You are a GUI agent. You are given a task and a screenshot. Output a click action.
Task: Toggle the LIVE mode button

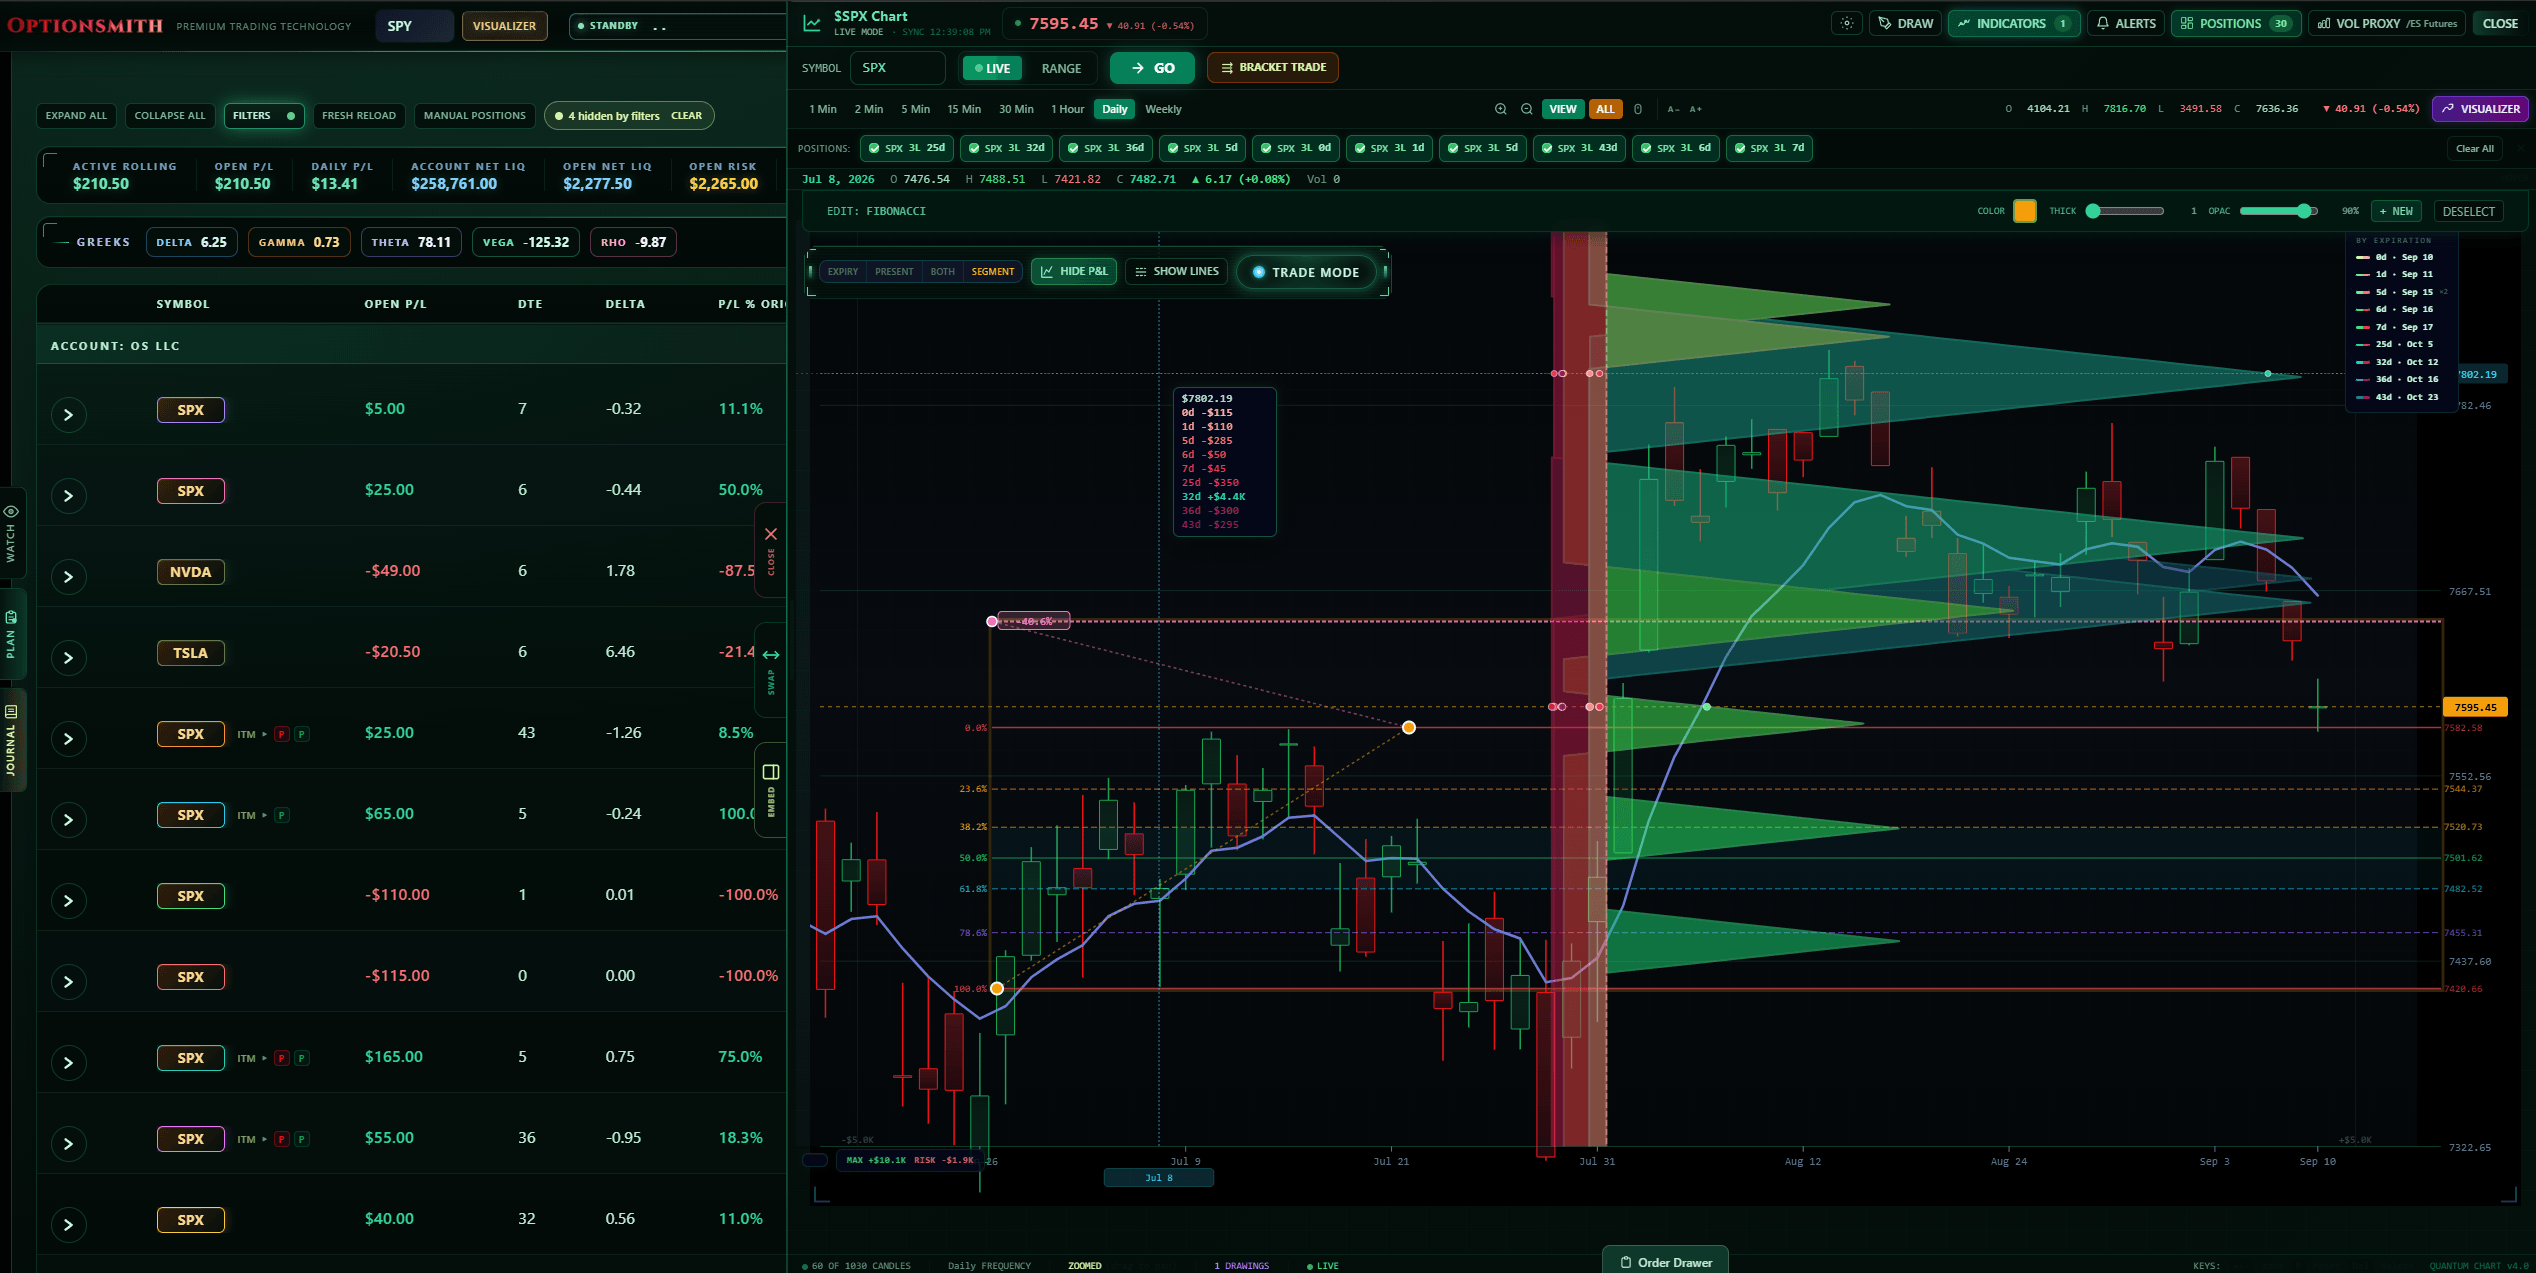pos(992,68)
